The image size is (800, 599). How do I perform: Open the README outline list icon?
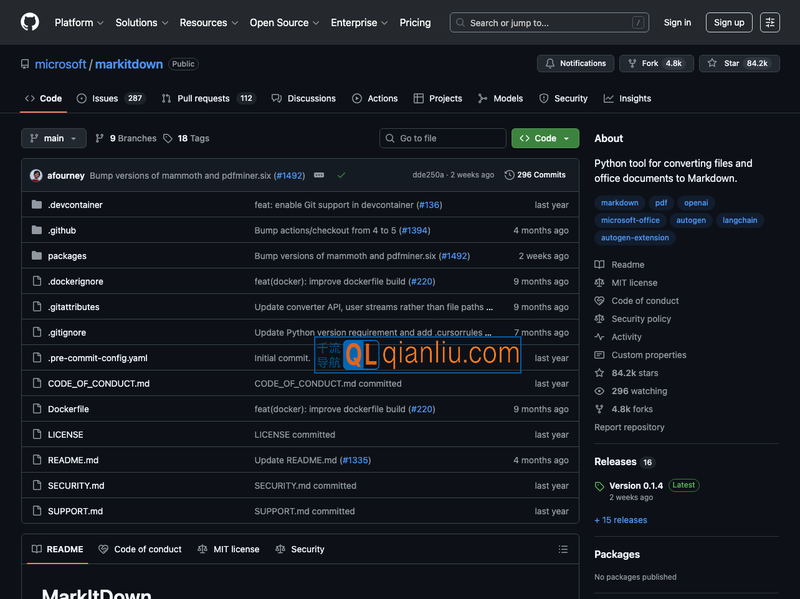point(563,549)
